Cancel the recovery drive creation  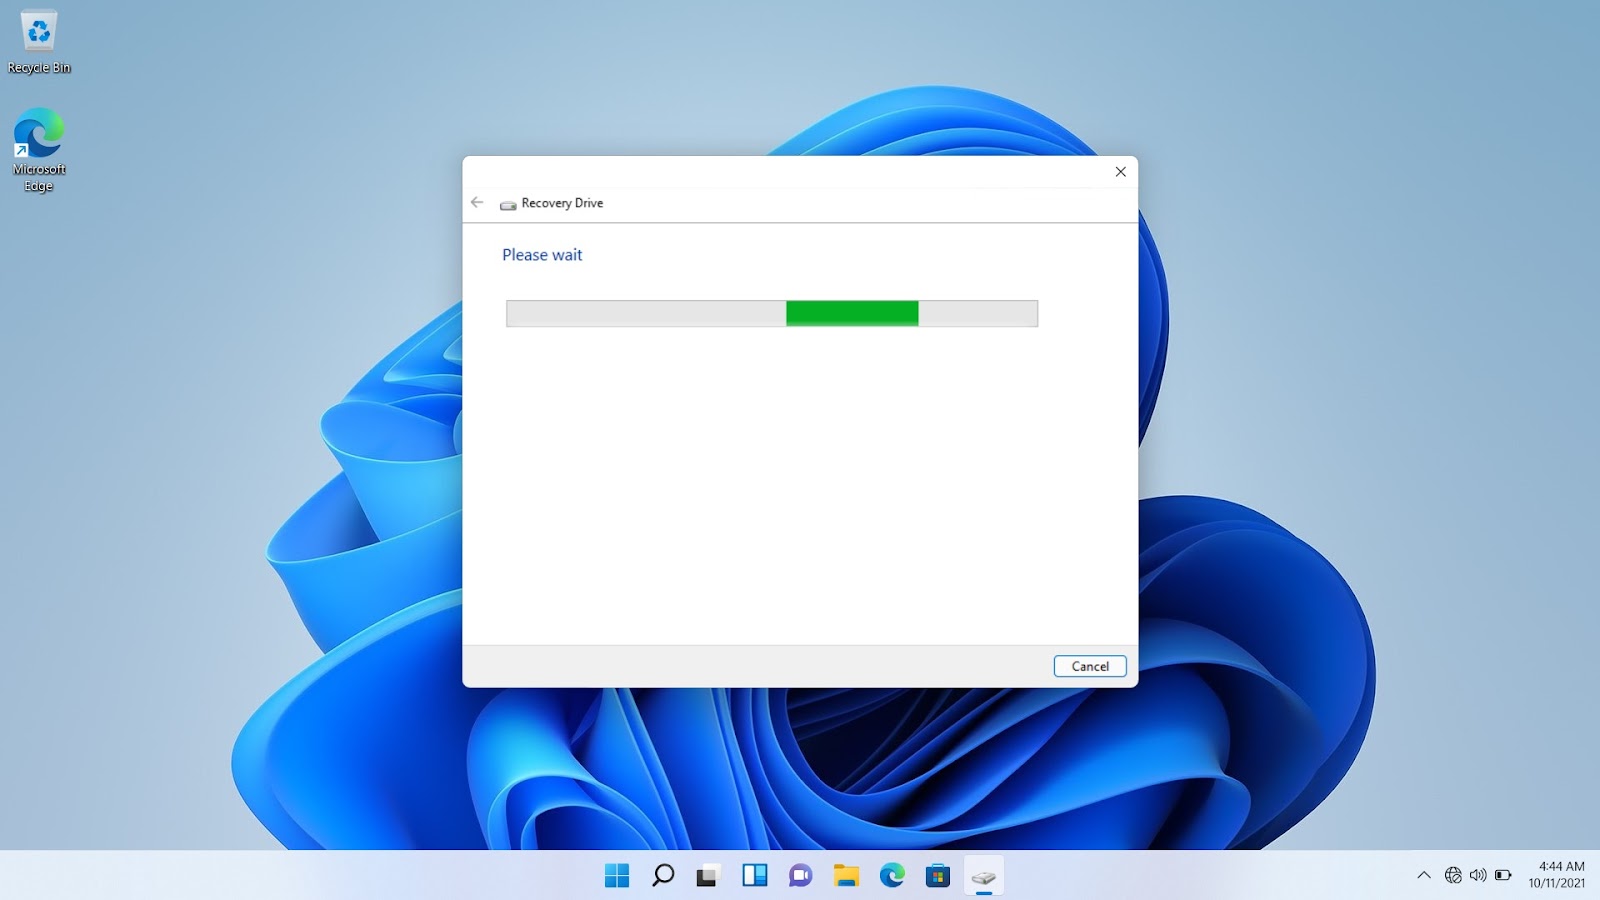coord(1089,666)
